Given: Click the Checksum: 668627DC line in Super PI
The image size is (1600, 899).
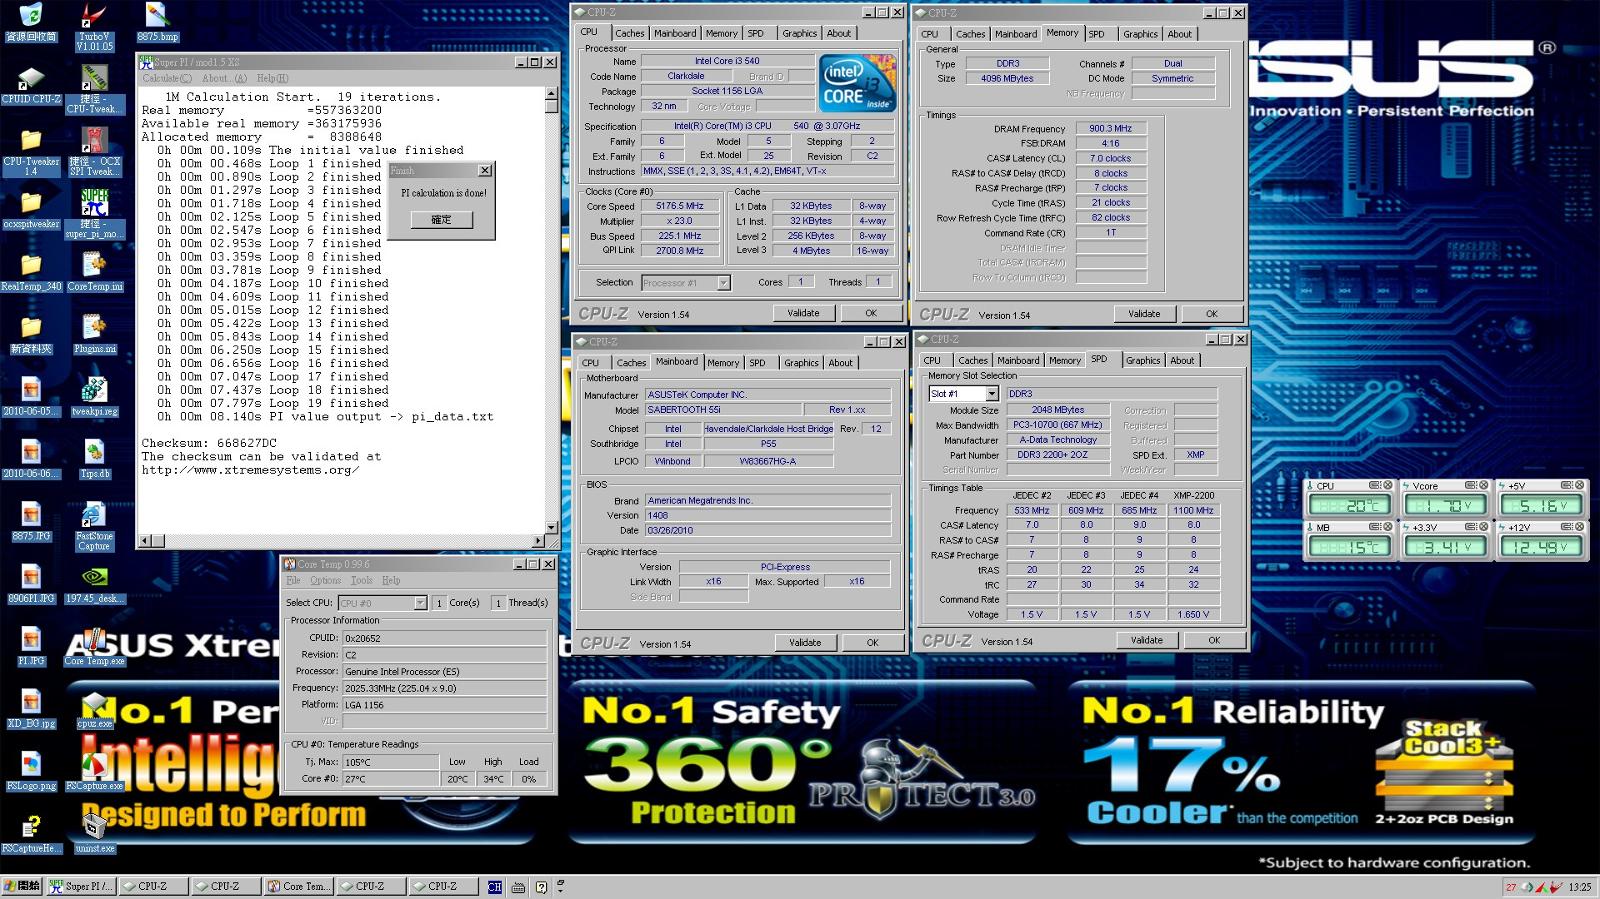Looking at the screenshot, I should click(209, 443).
